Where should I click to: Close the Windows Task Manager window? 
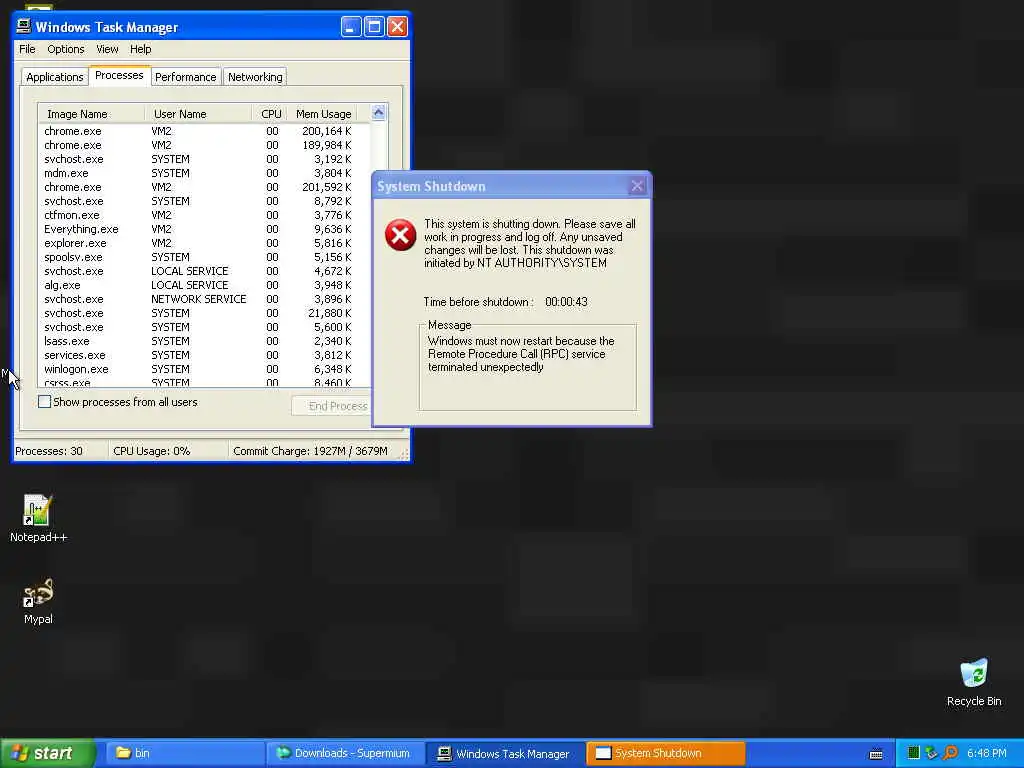click(x=397, y=27)
